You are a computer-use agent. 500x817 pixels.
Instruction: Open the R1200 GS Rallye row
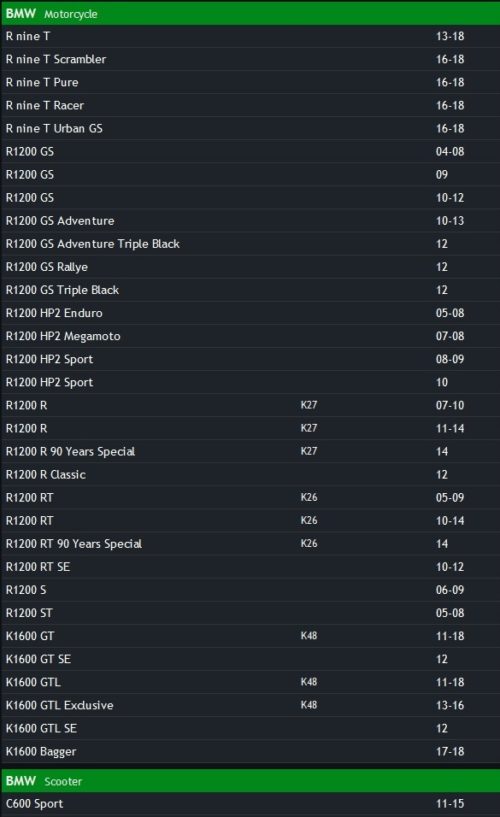[250, 267]
